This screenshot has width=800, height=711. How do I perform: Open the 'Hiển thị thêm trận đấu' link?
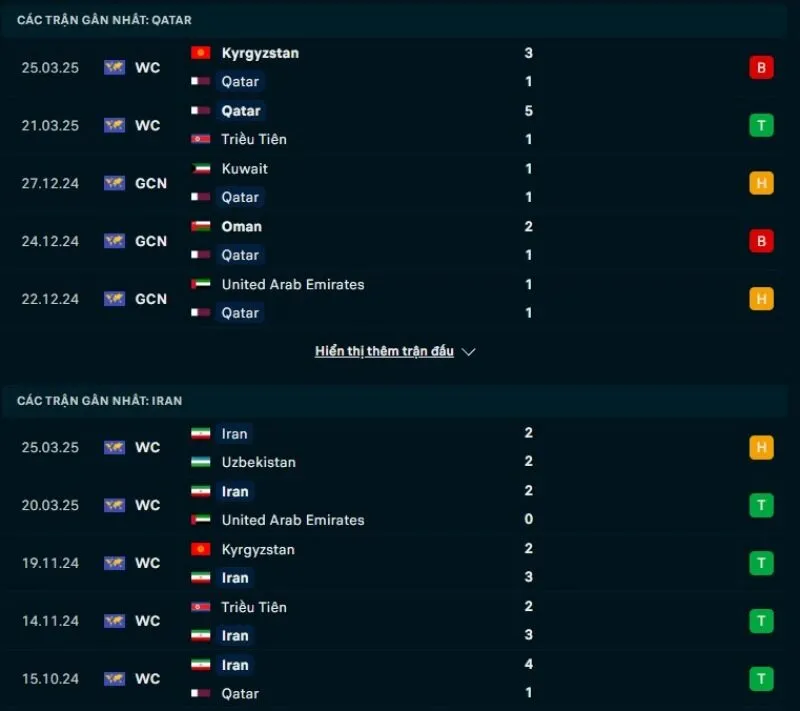coord(385,351)
